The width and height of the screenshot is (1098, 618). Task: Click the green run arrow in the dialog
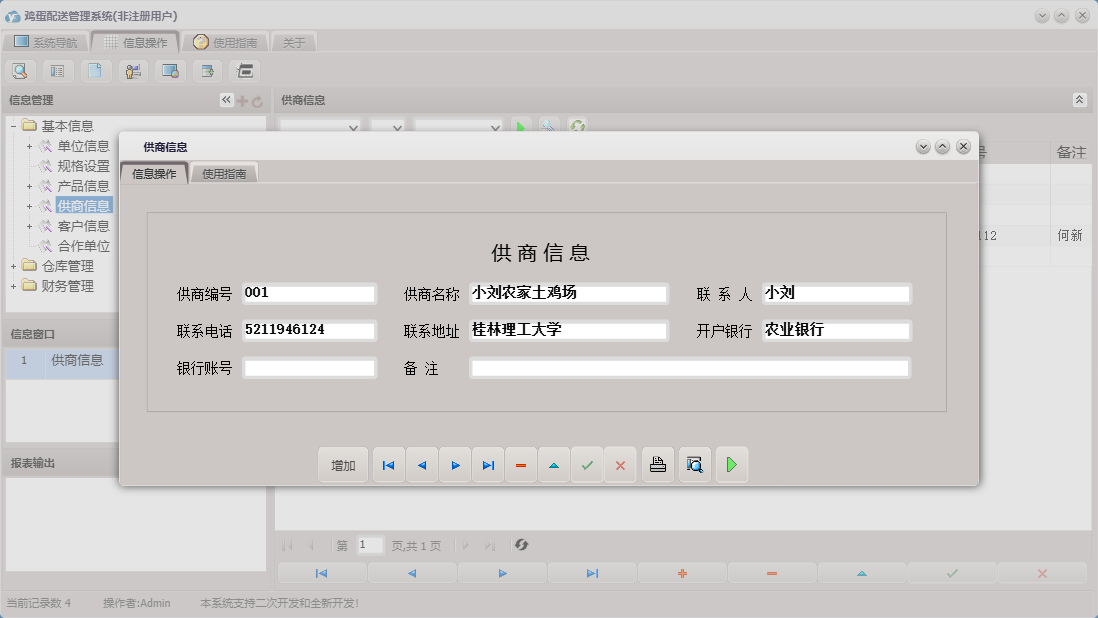[x=731, y=464]
